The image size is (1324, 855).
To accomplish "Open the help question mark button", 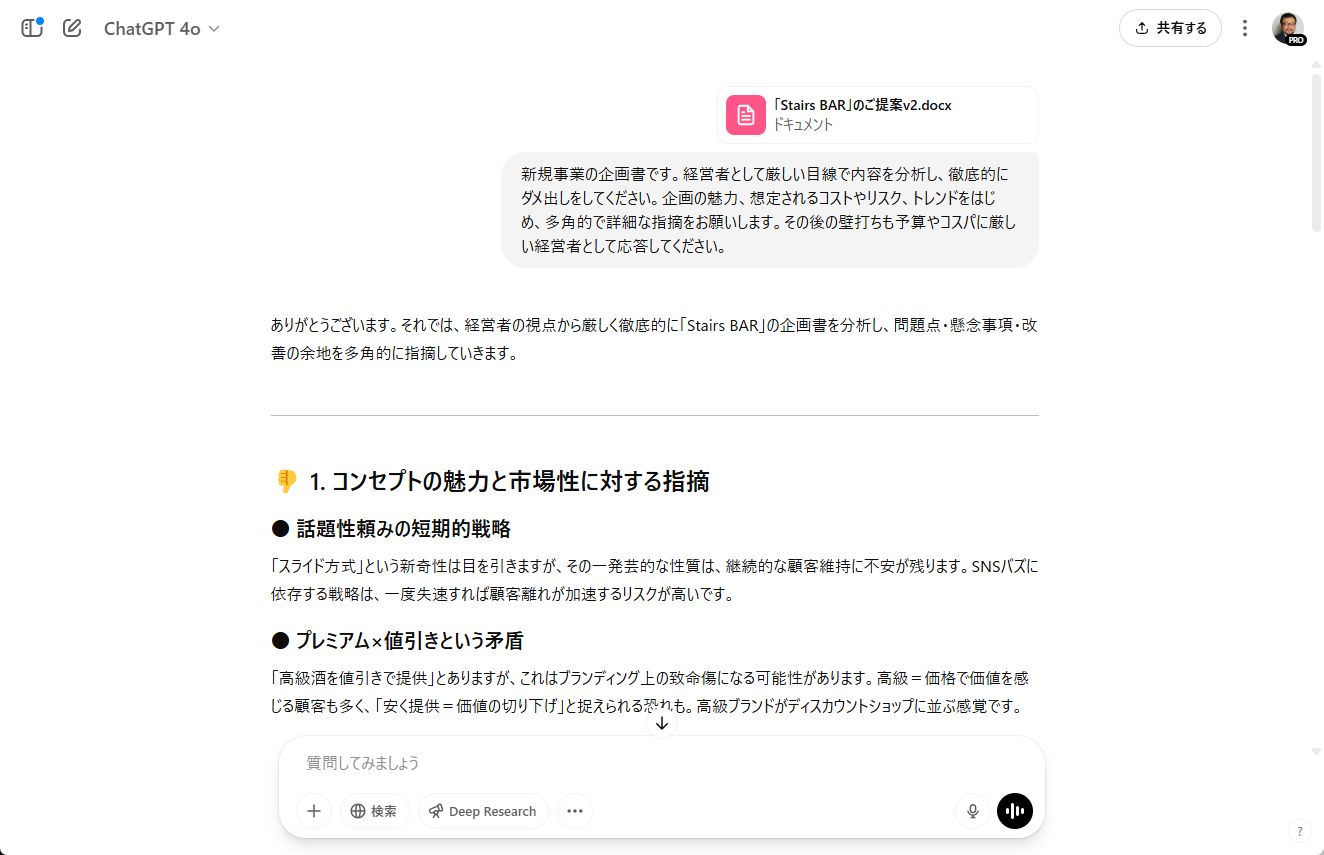I will [1299, 831].
